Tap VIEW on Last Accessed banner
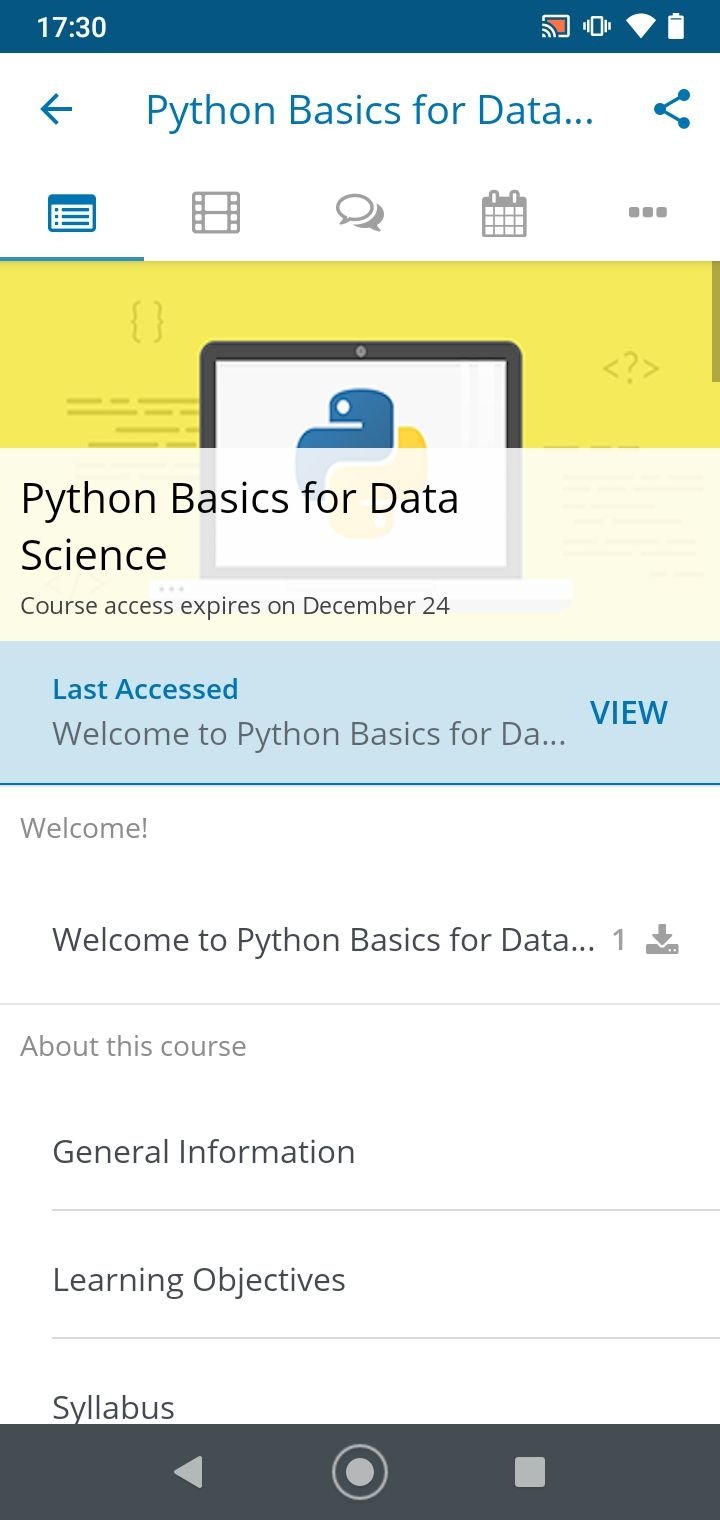This screenshot has width=720, height=1520. click(629, 712)
